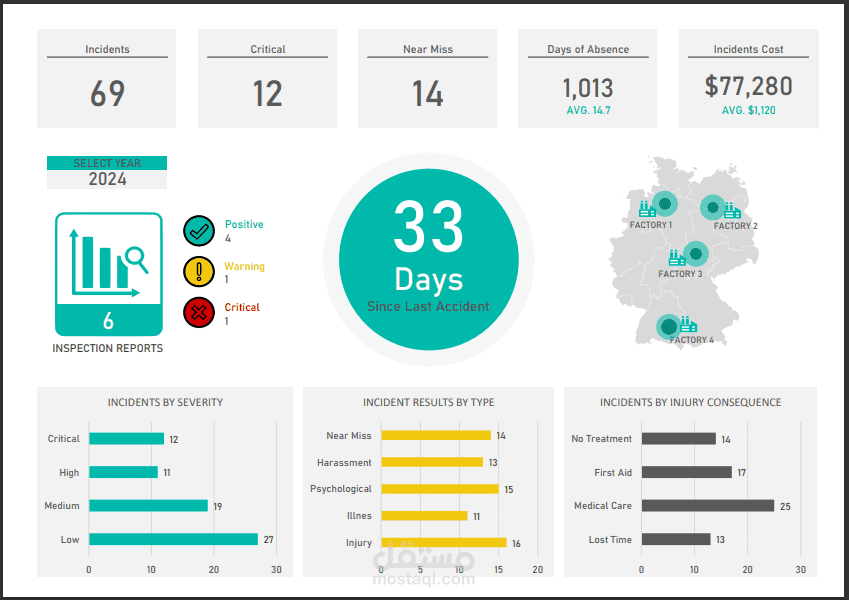Open the Inspection Reports chart icon

(108, 274)
